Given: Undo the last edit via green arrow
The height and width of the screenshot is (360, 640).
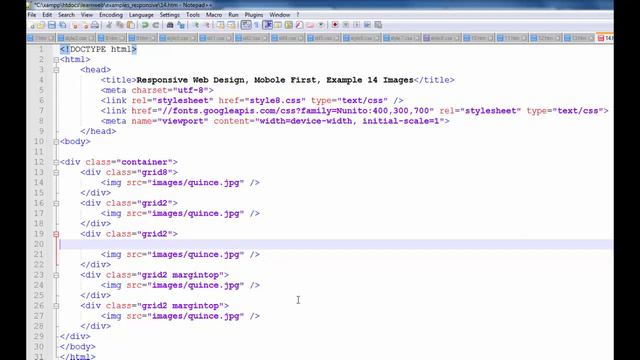Looking at the screenshot, I should [x=145, y=25].
